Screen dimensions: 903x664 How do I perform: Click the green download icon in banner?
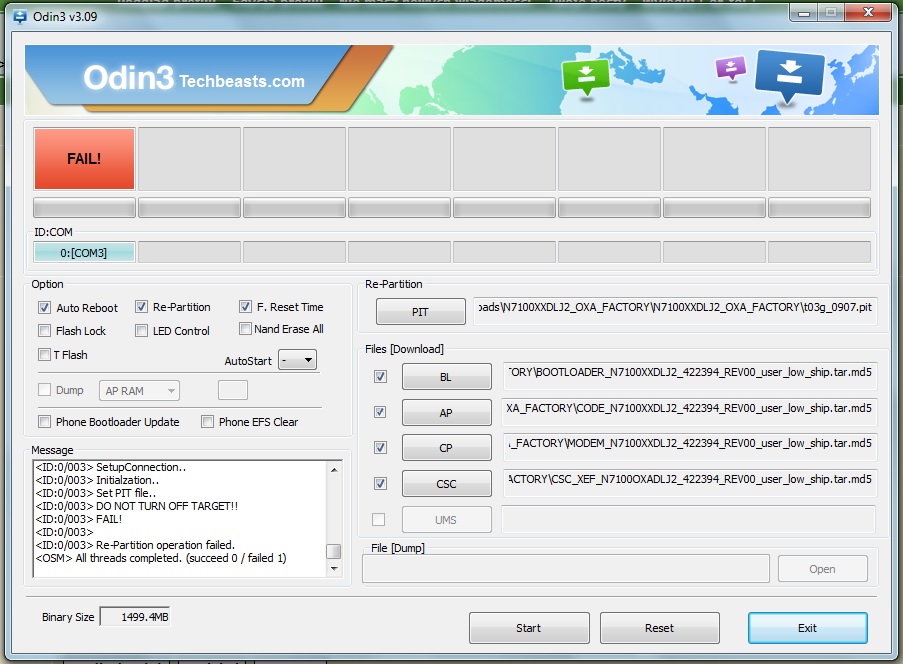click(x=585, y=77)
